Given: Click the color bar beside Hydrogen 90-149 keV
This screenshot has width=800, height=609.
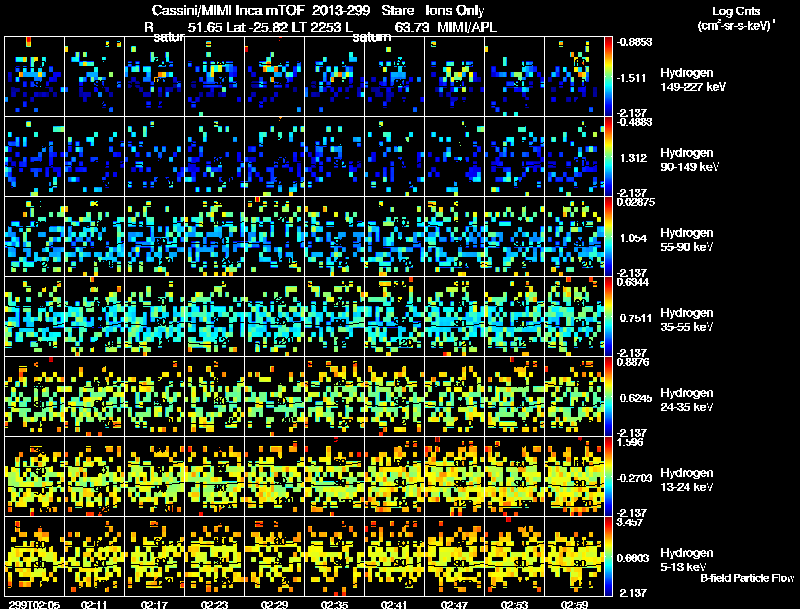Looking at the screenshot, I should [608, 157].
